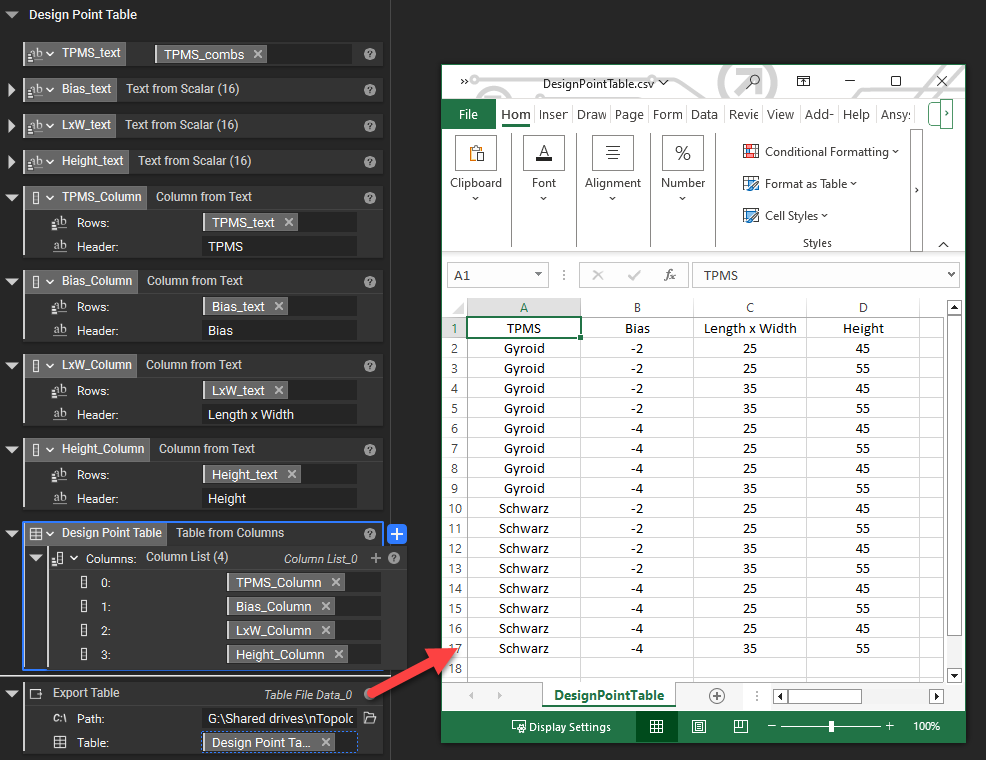
Task: Add item to Column List with plus
Action: tap(376, 558)
